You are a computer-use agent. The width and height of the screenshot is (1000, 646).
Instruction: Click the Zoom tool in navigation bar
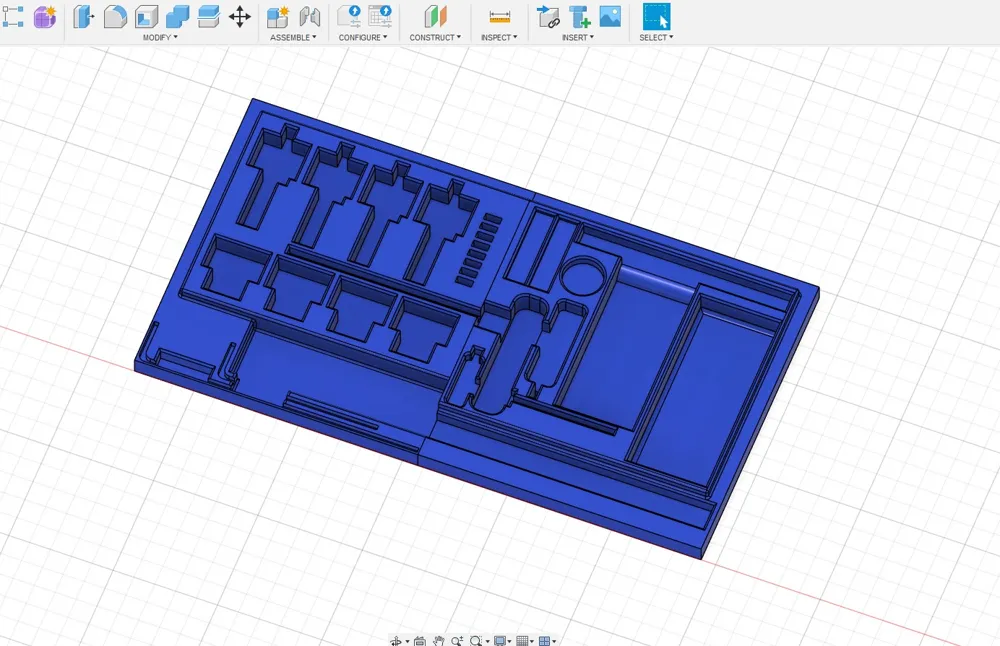click(456, 640)
